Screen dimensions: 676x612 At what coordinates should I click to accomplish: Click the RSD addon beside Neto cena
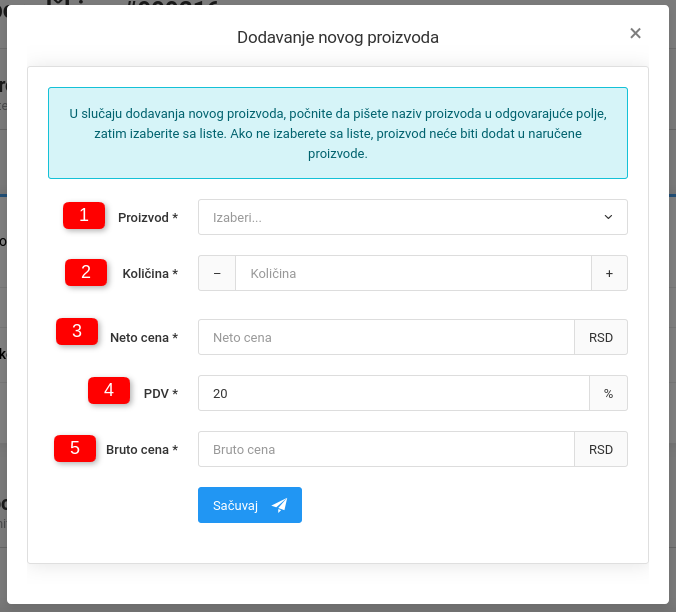(601, 338)
